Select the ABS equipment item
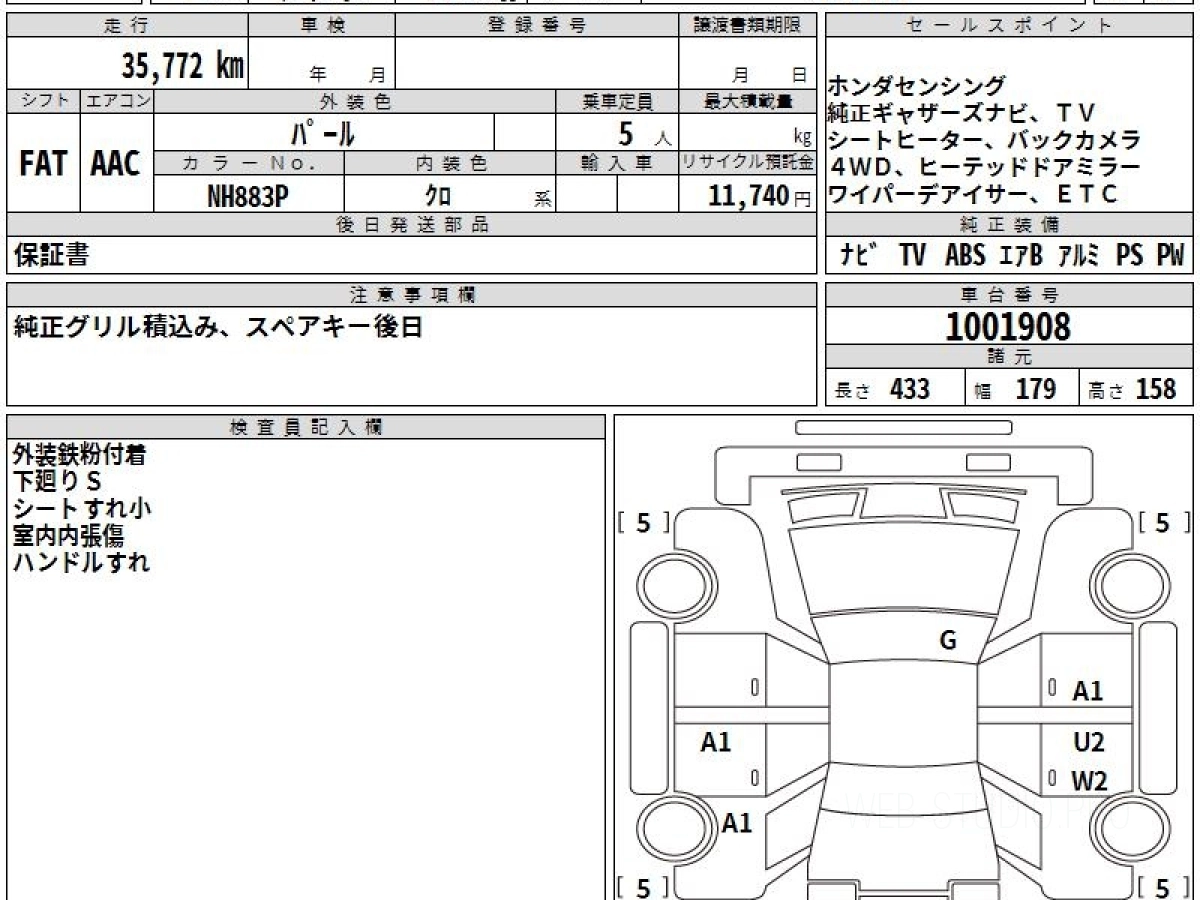The image size is (1200, 900). click(x=965, y=256)
